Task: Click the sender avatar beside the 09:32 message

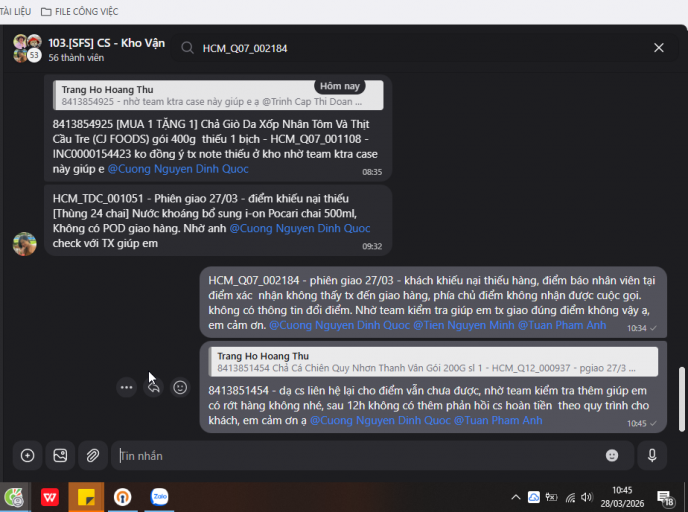Action: (x=25, y=244)
